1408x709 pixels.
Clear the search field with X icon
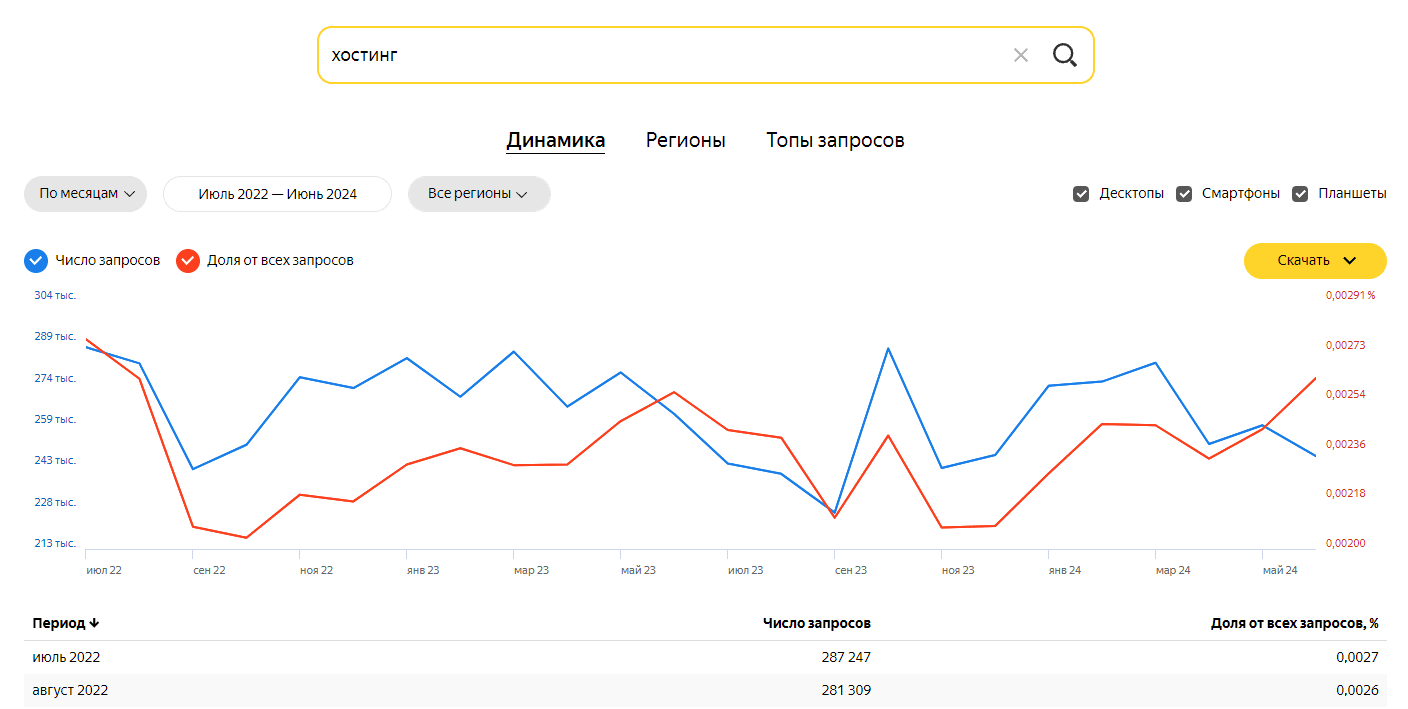click(x=1020, y=55)
